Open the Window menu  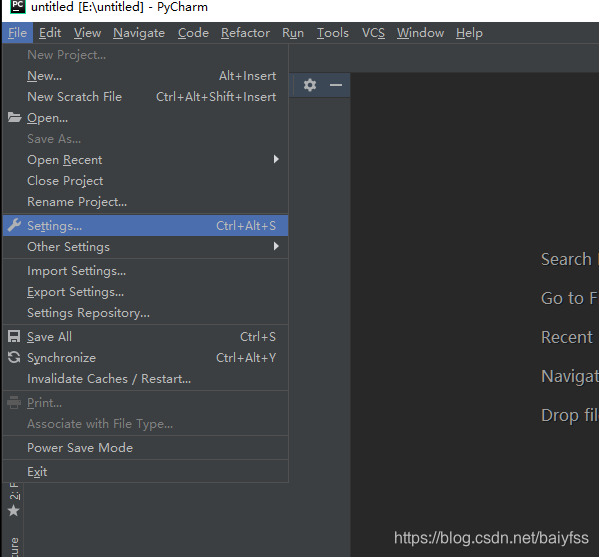coord(420,33)
